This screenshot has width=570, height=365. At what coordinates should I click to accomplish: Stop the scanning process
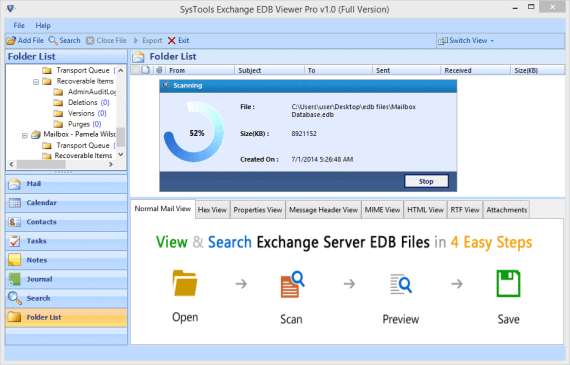(426, 181)
